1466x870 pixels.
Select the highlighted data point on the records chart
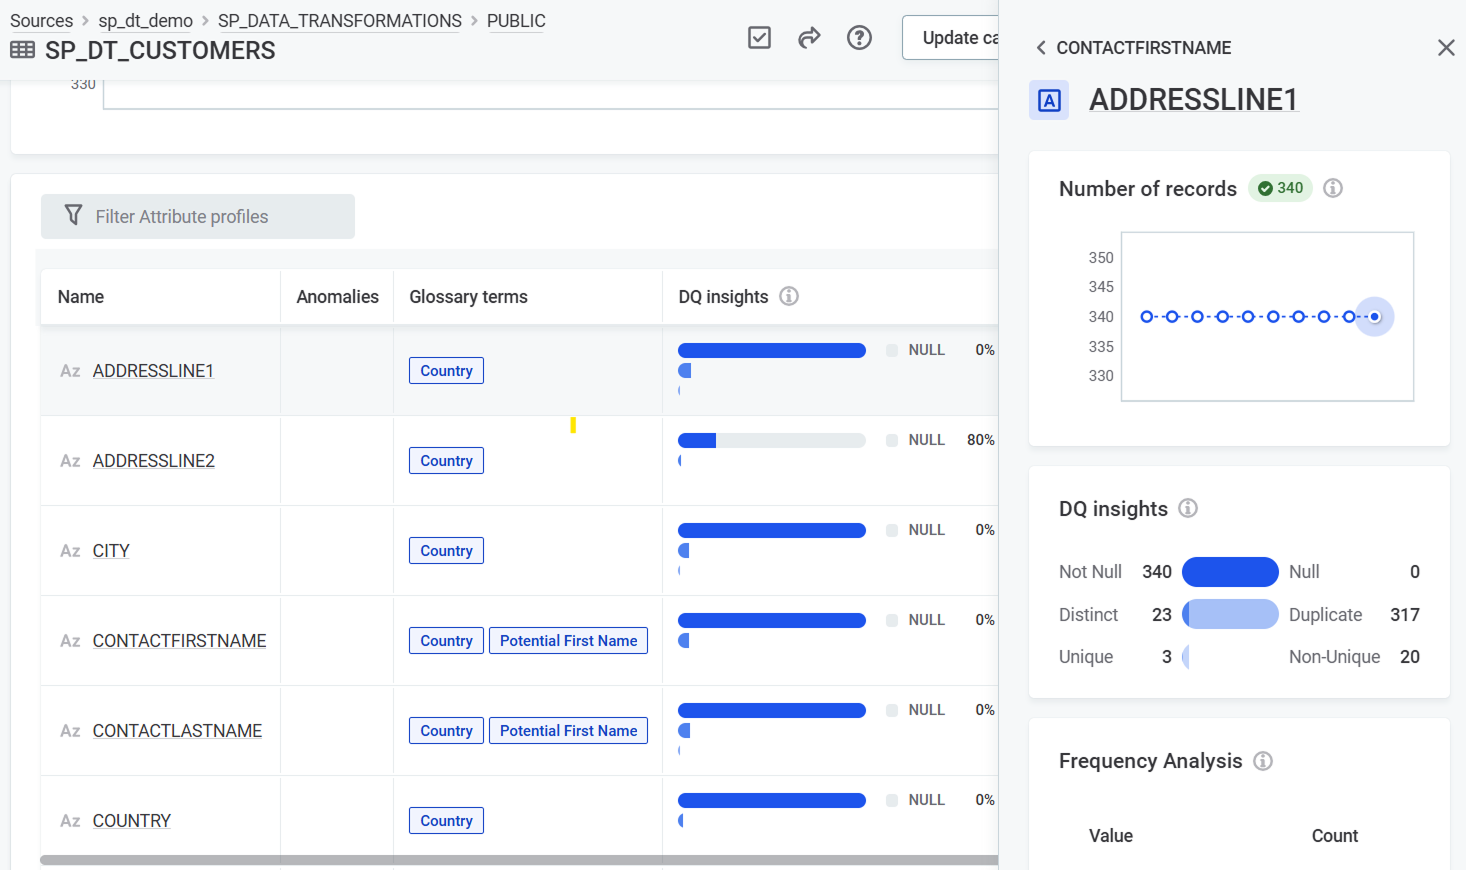1374,316
